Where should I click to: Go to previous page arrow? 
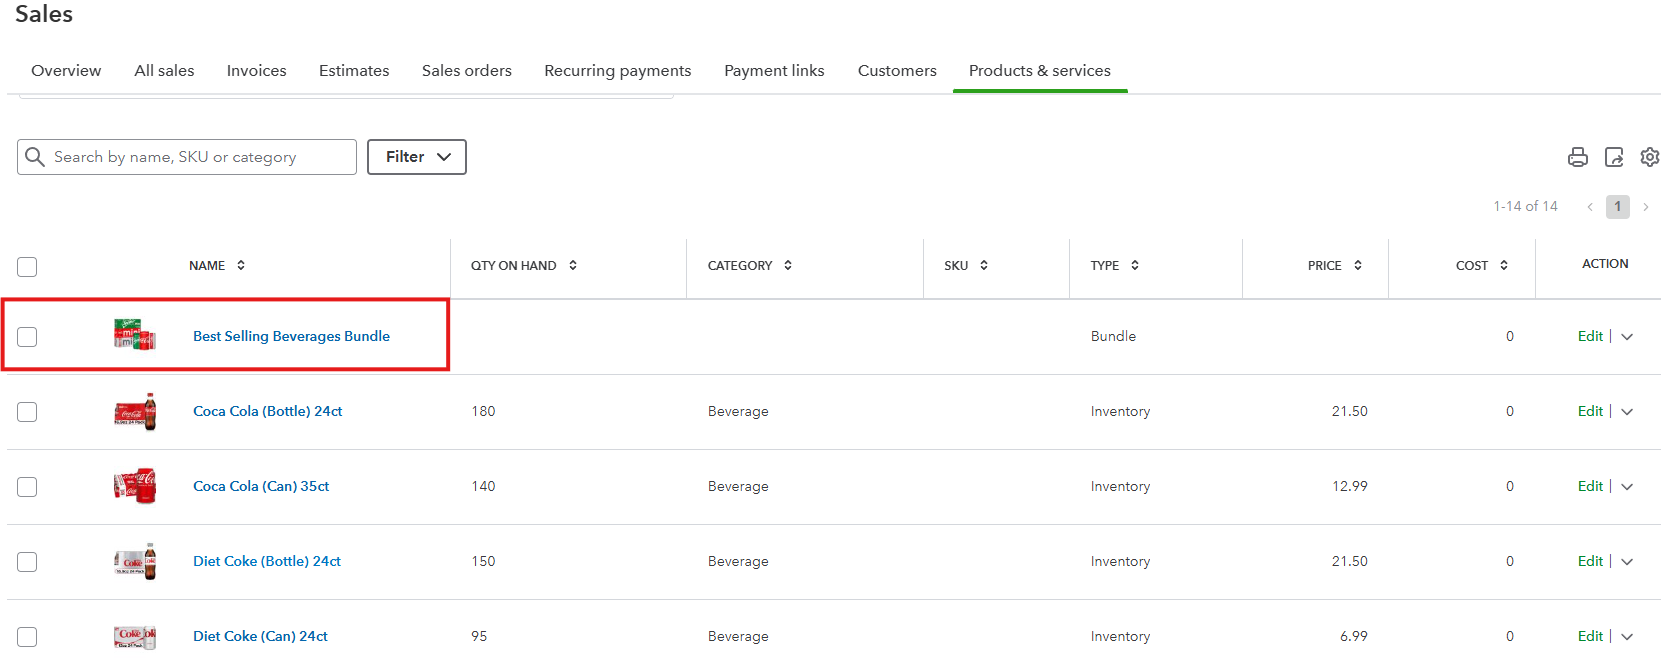(1590, 207)
